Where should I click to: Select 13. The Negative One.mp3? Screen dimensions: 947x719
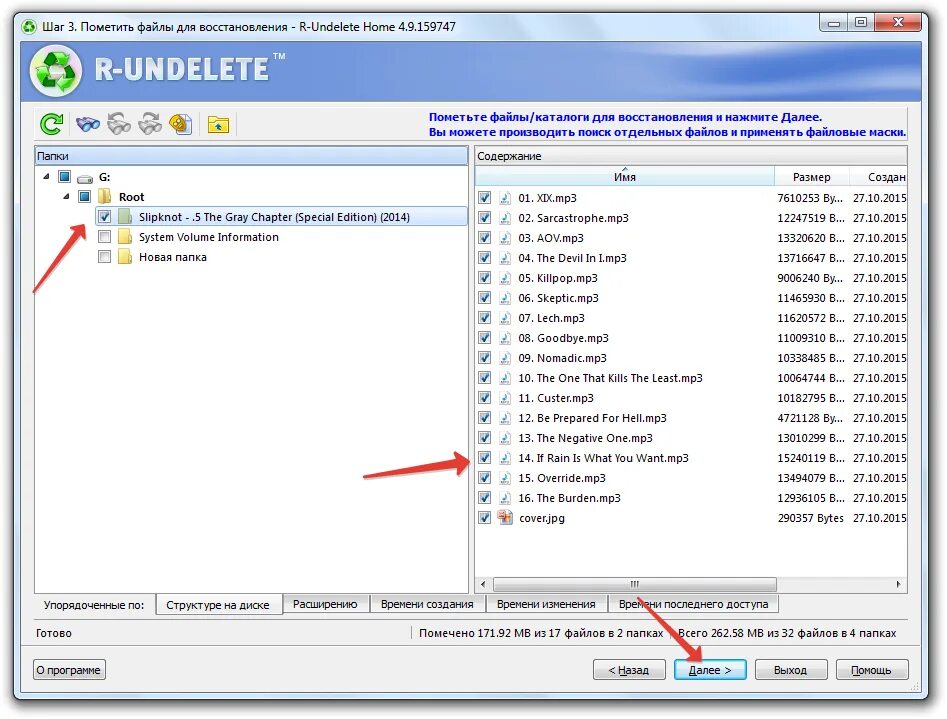(585, 437)
